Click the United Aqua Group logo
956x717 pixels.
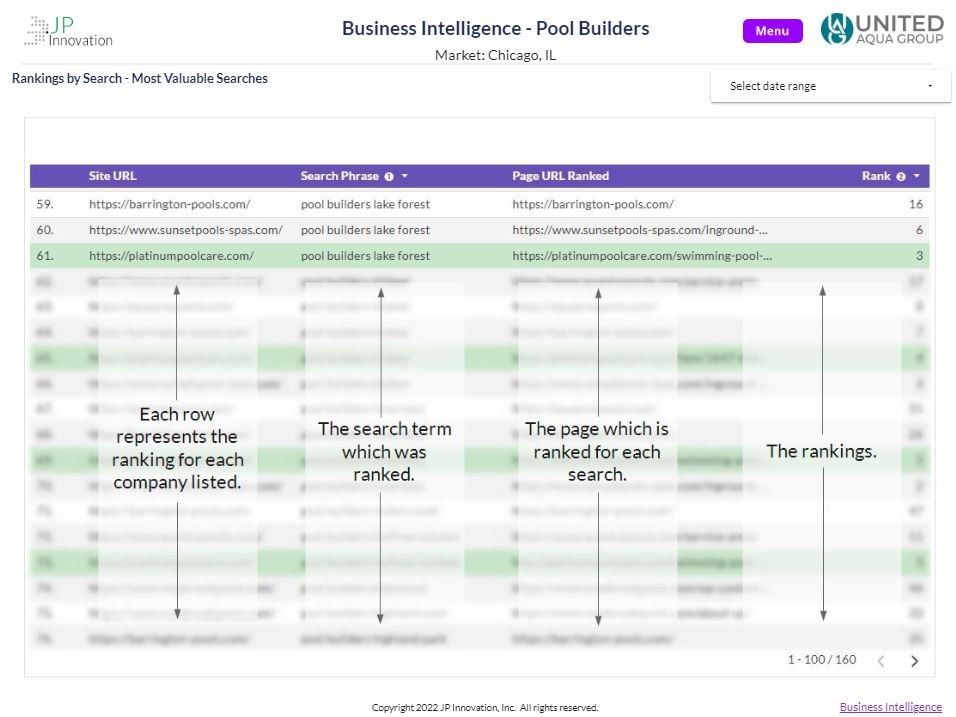[882, 29]
